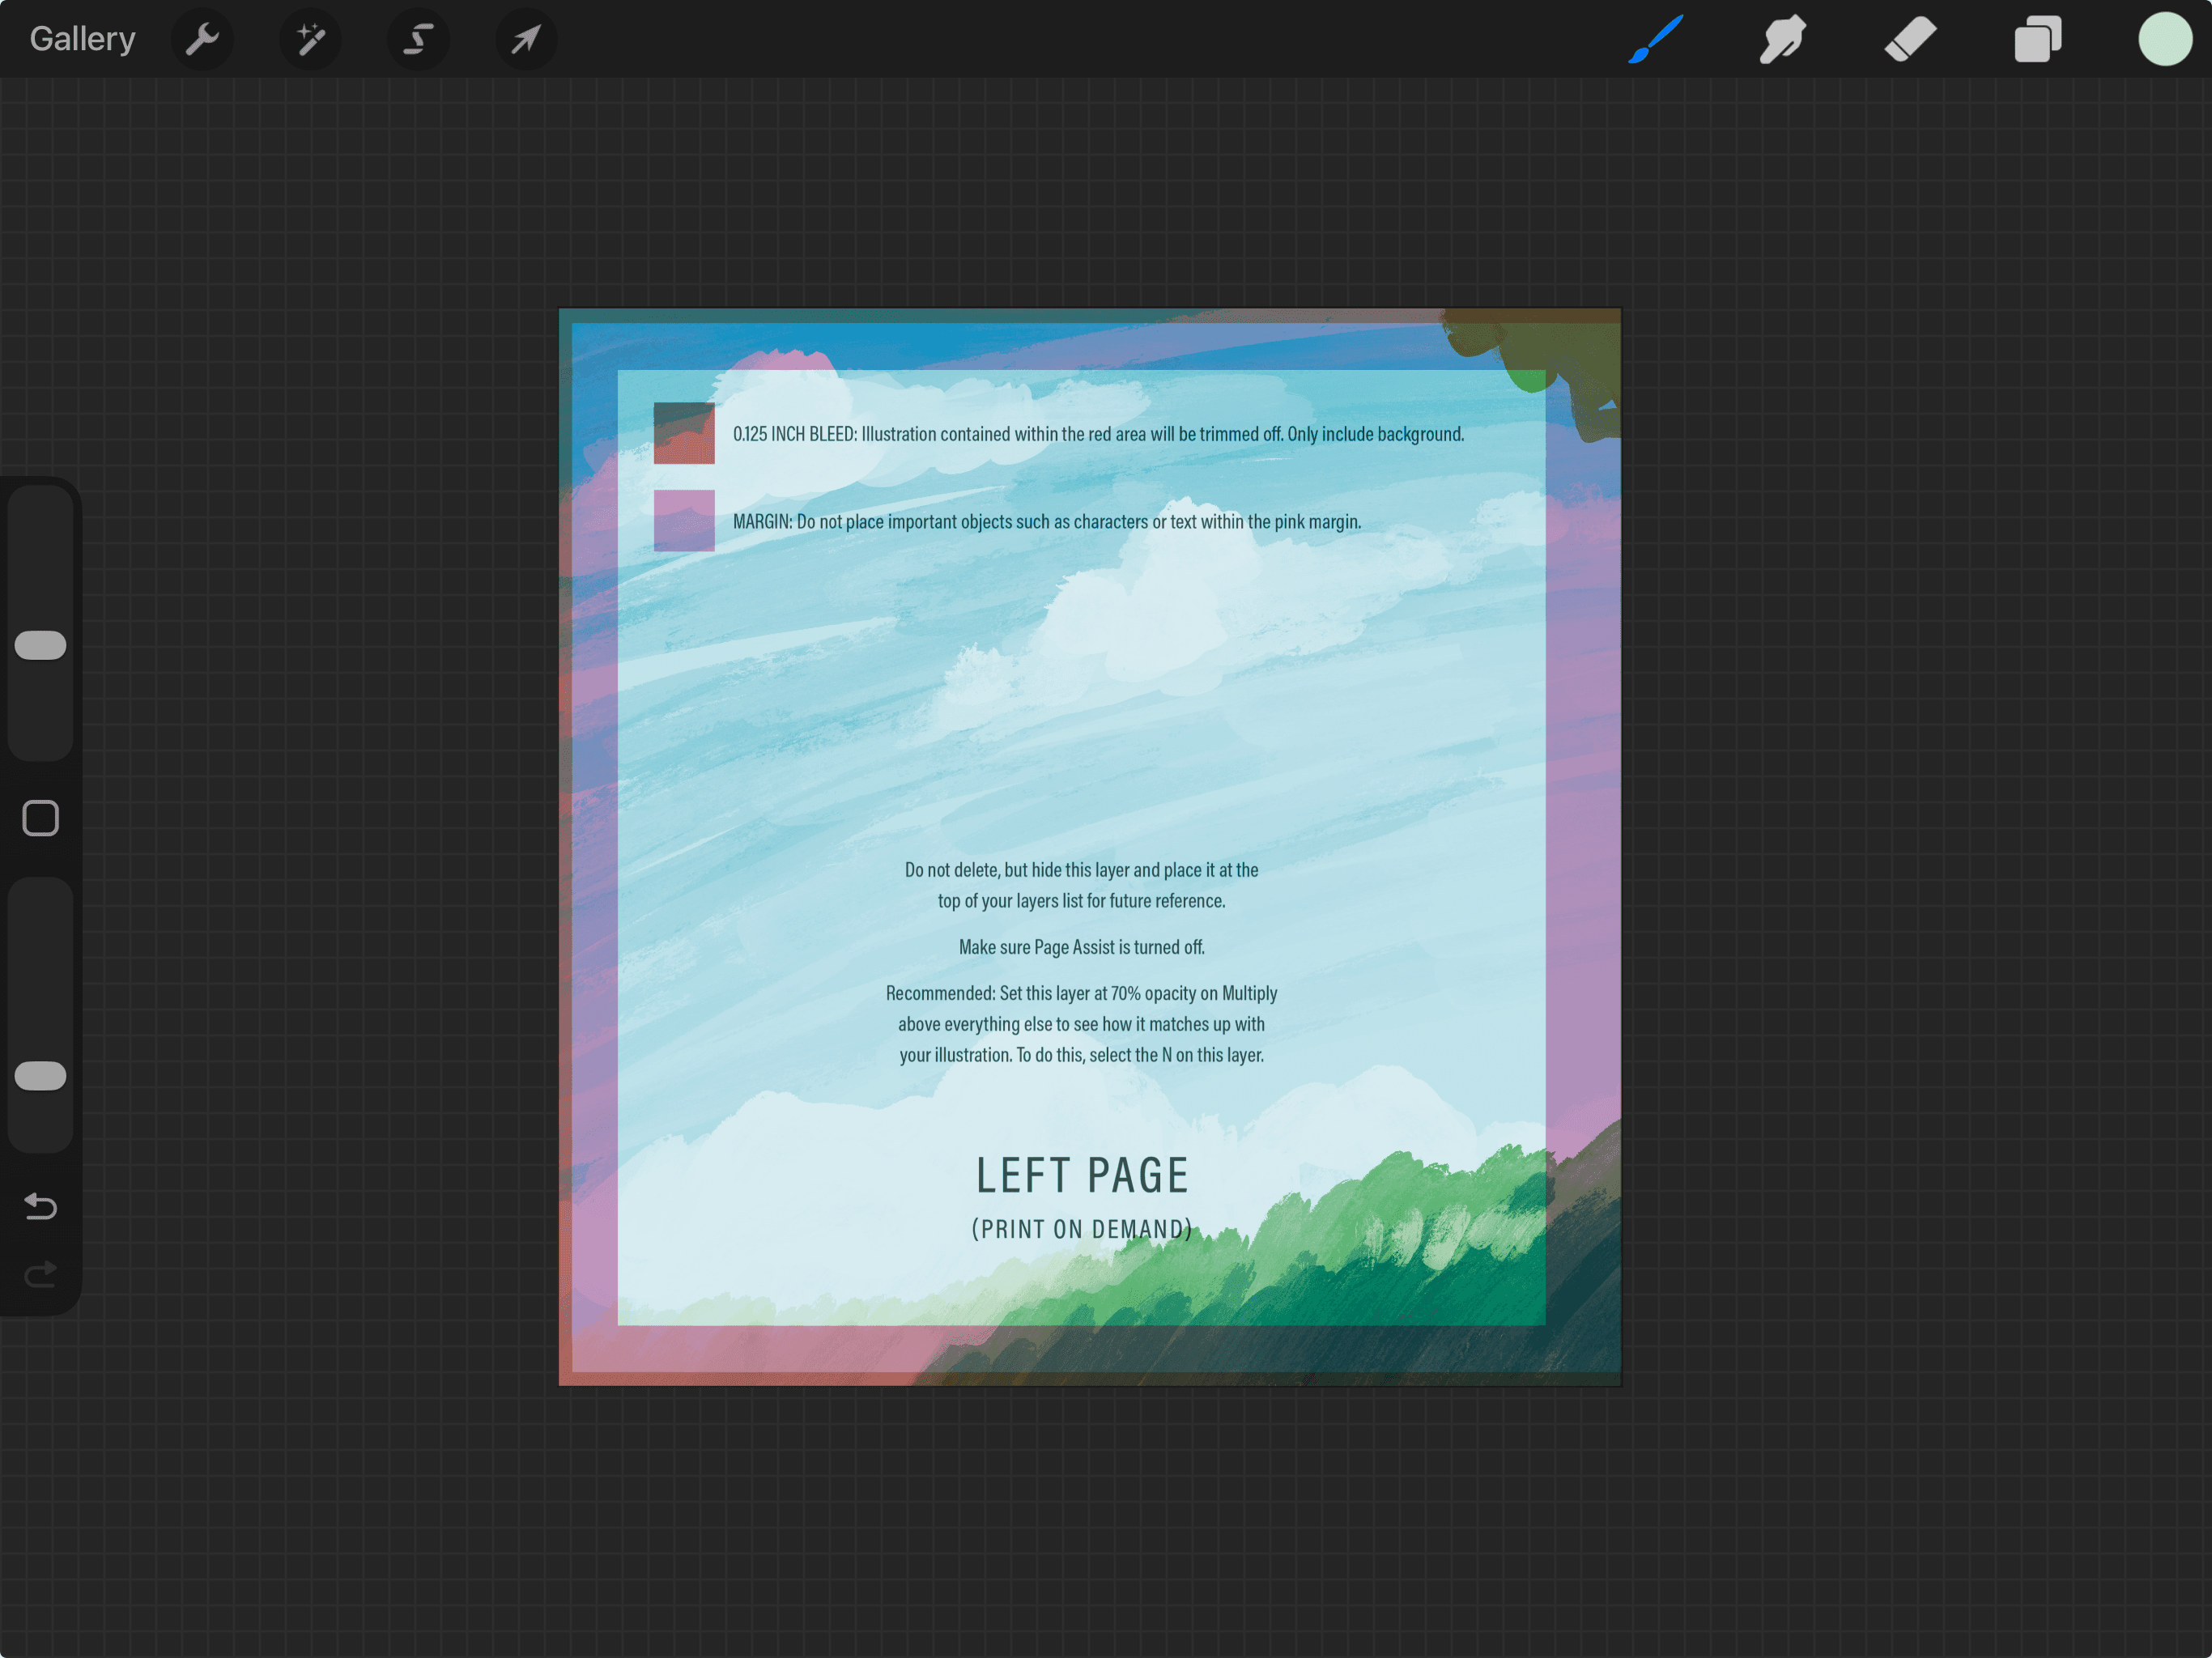Tap the pink margin legend swatch on canvas

point(684,521)
